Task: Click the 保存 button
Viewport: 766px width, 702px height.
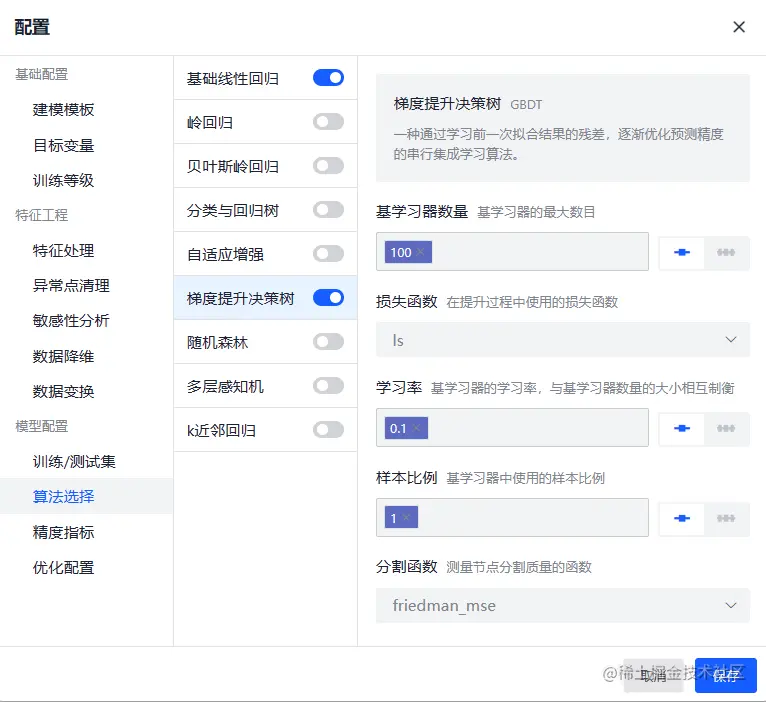Action: tap(725, 675)
